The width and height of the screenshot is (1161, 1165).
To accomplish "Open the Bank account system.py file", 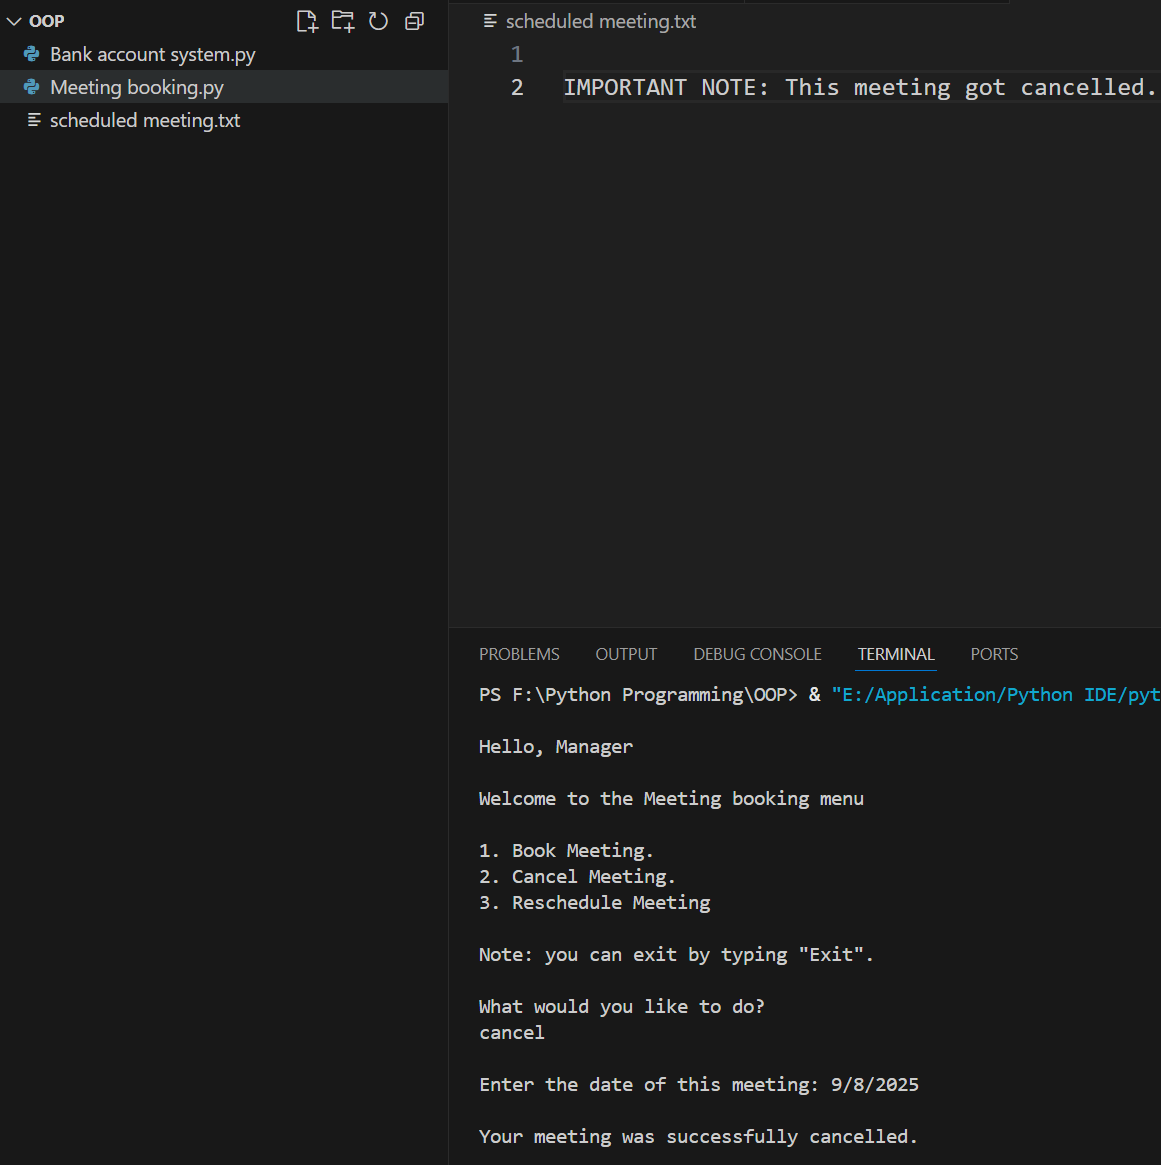I will (x=152, y=54).
